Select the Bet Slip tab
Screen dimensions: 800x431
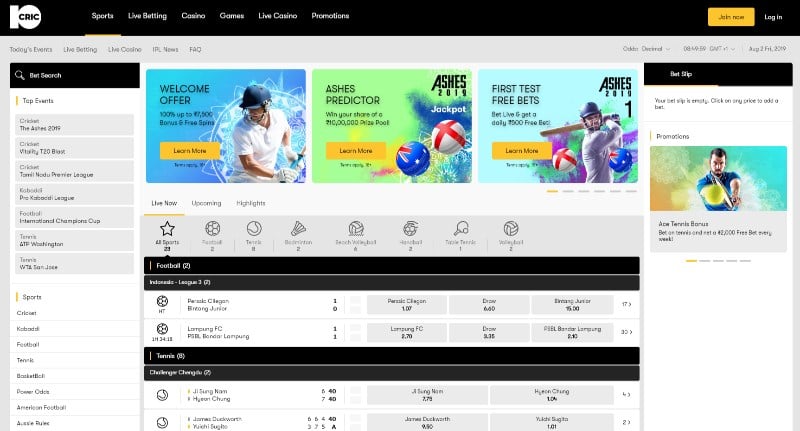click(x=681, y=74)
